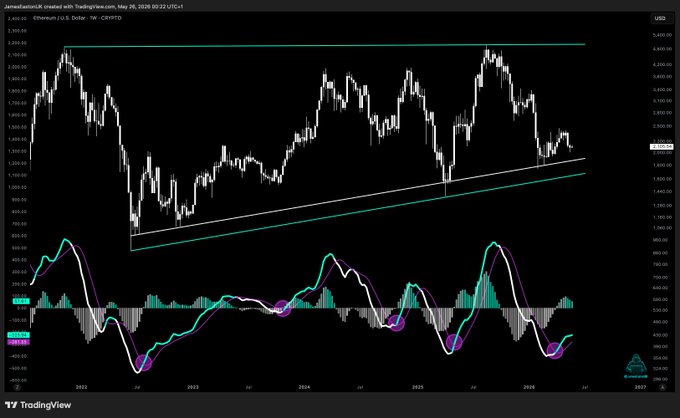Screen dimensions: 680x418
Task: Select the current price label 2,100.54
Action: (x=662, y=147)
